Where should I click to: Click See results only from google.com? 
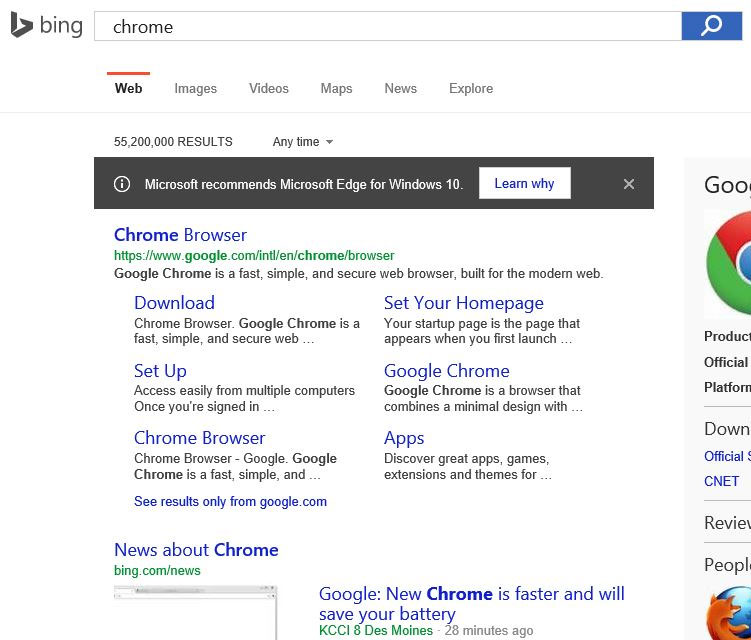[230, 502]
